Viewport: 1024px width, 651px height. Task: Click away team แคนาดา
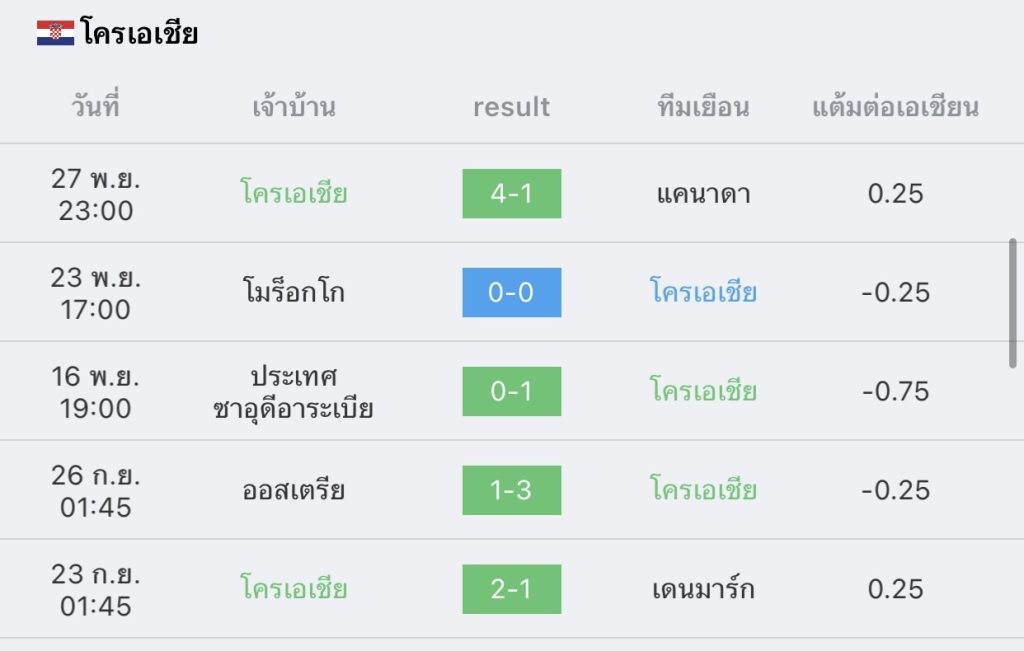point(703,194)
